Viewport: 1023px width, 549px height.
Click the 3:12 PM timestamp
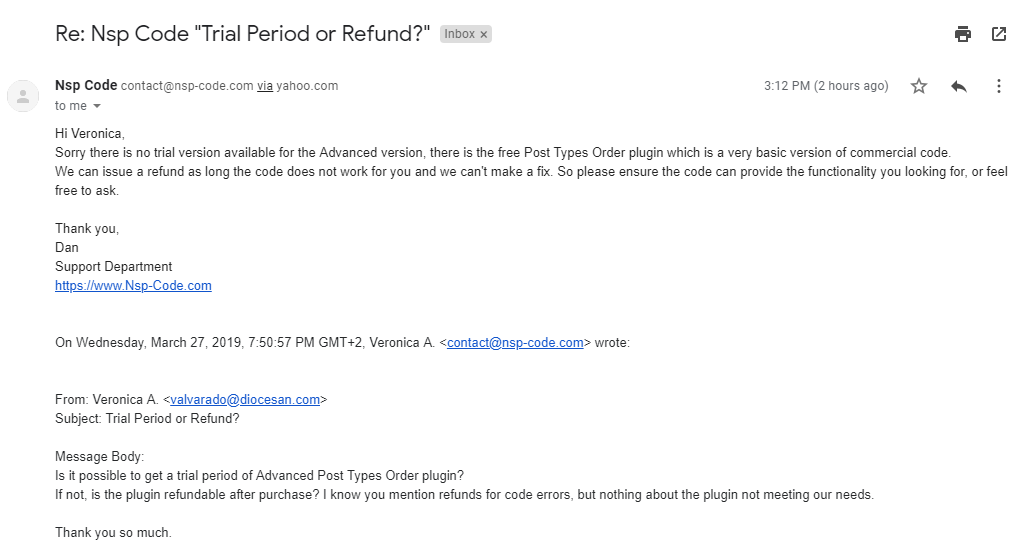(x=825, y=86)
